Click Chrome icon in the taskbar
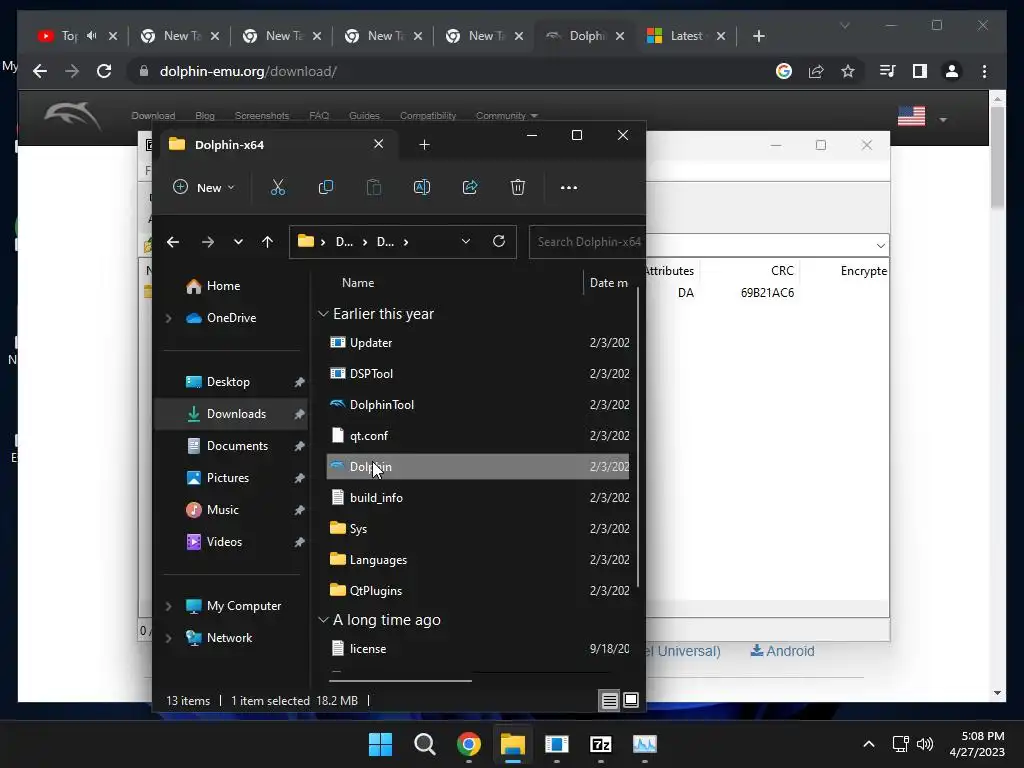Screen dimensions: 1024x768 pos(468,744)
